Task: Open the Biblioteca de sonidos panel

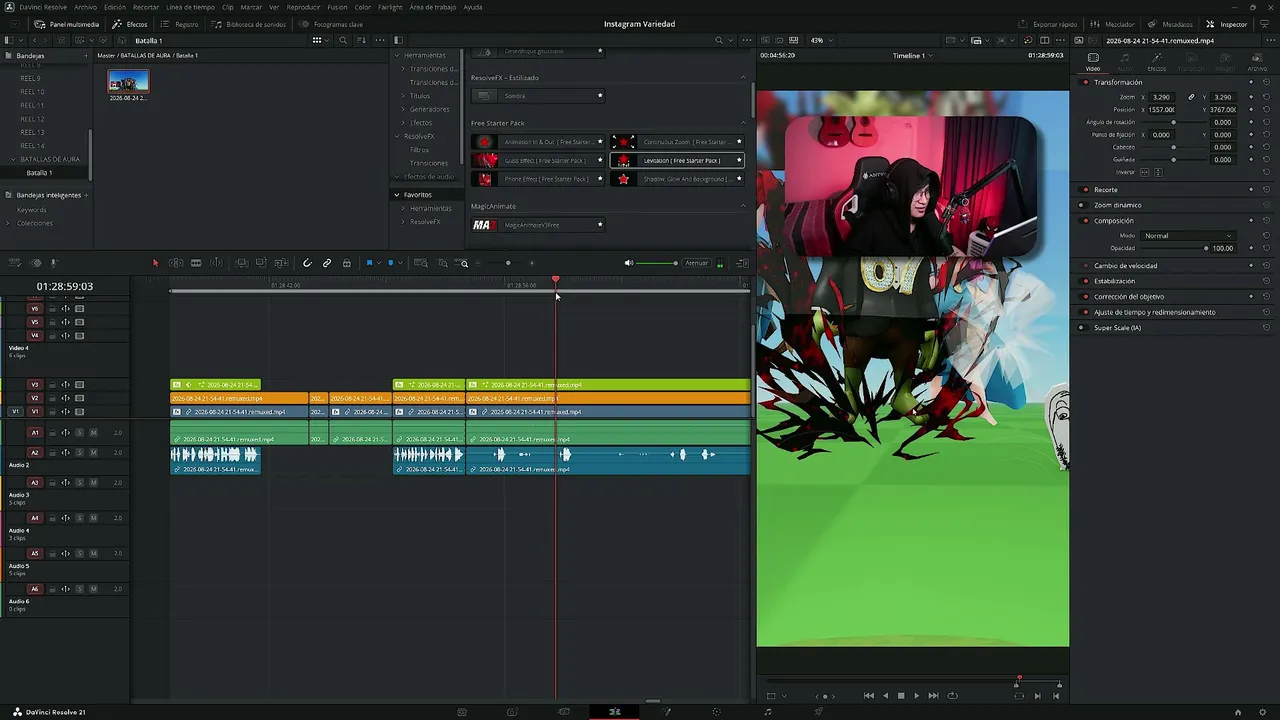Action: [249, 24]
